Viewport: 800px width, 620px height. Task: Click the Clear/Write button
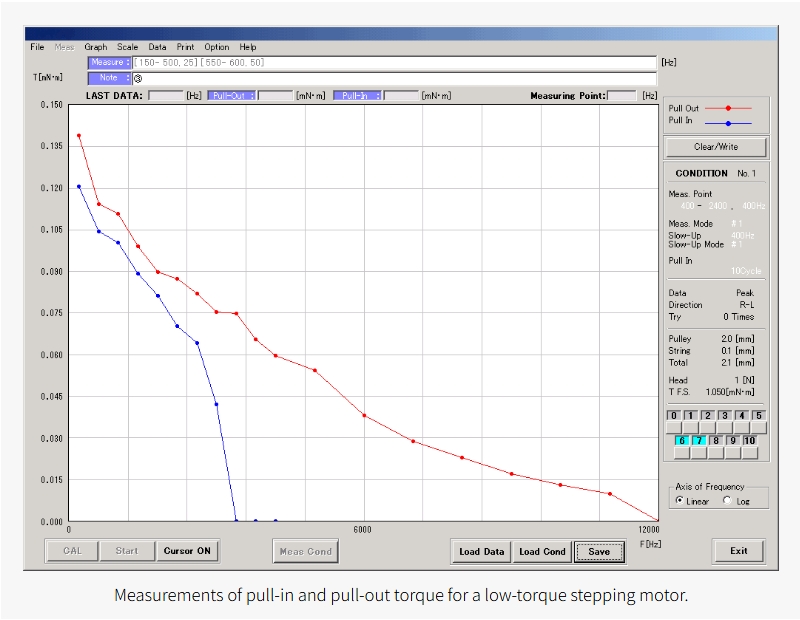coord(716,147)
